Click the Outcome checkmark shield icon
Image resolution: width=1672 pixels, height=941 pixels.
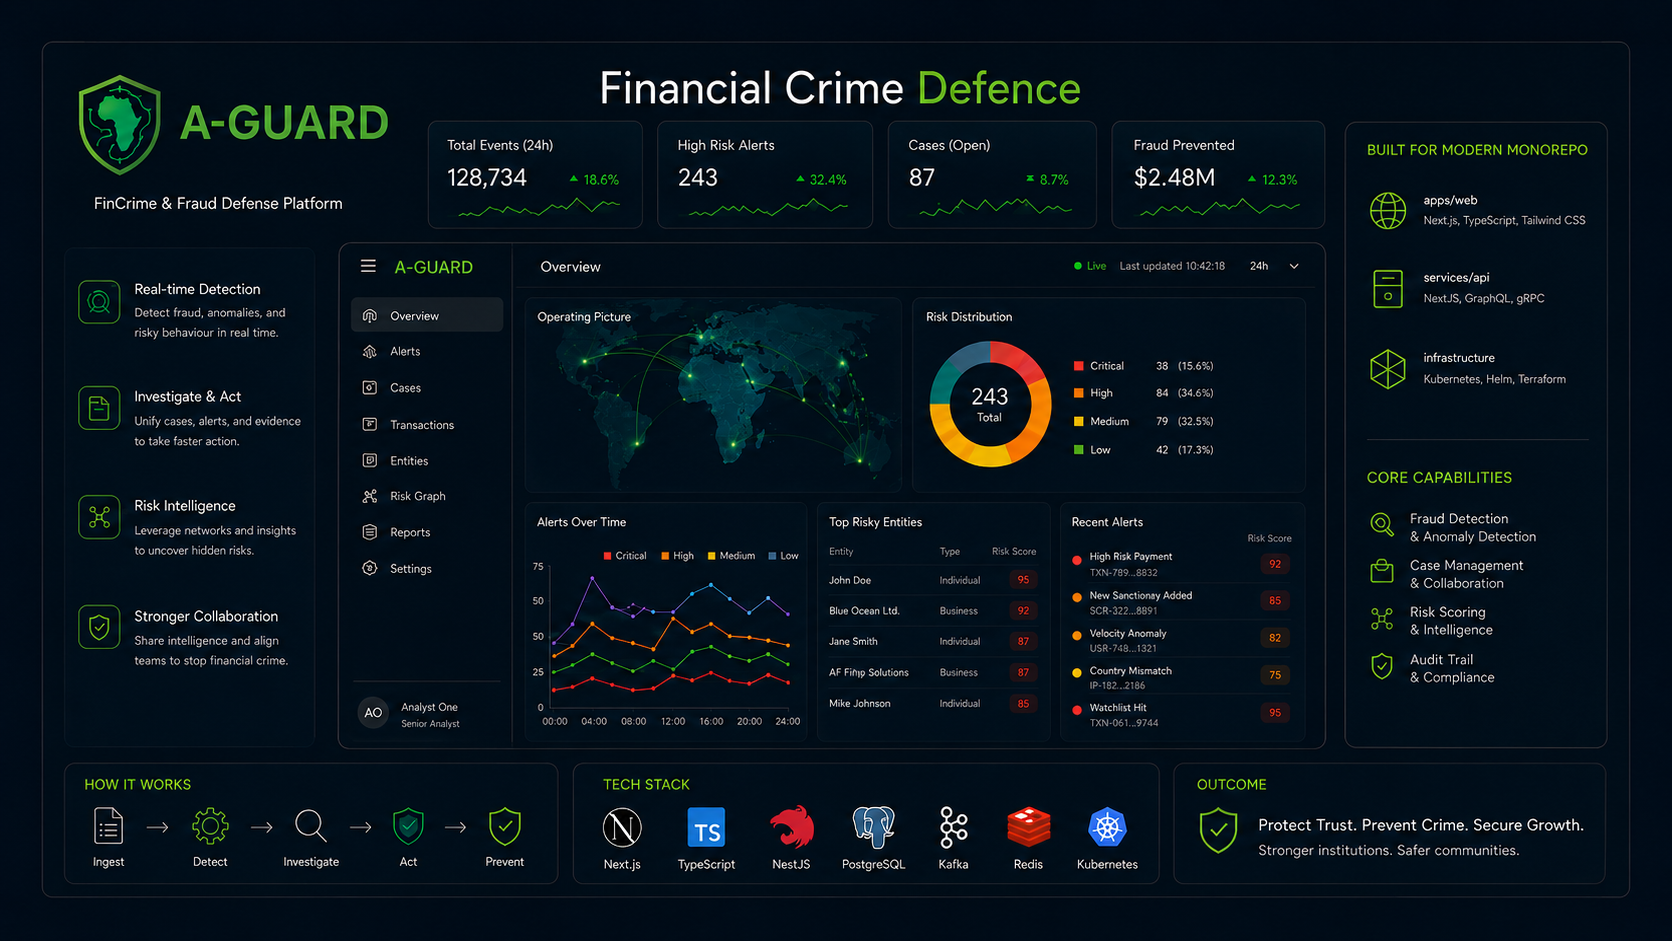[1218, 830]
